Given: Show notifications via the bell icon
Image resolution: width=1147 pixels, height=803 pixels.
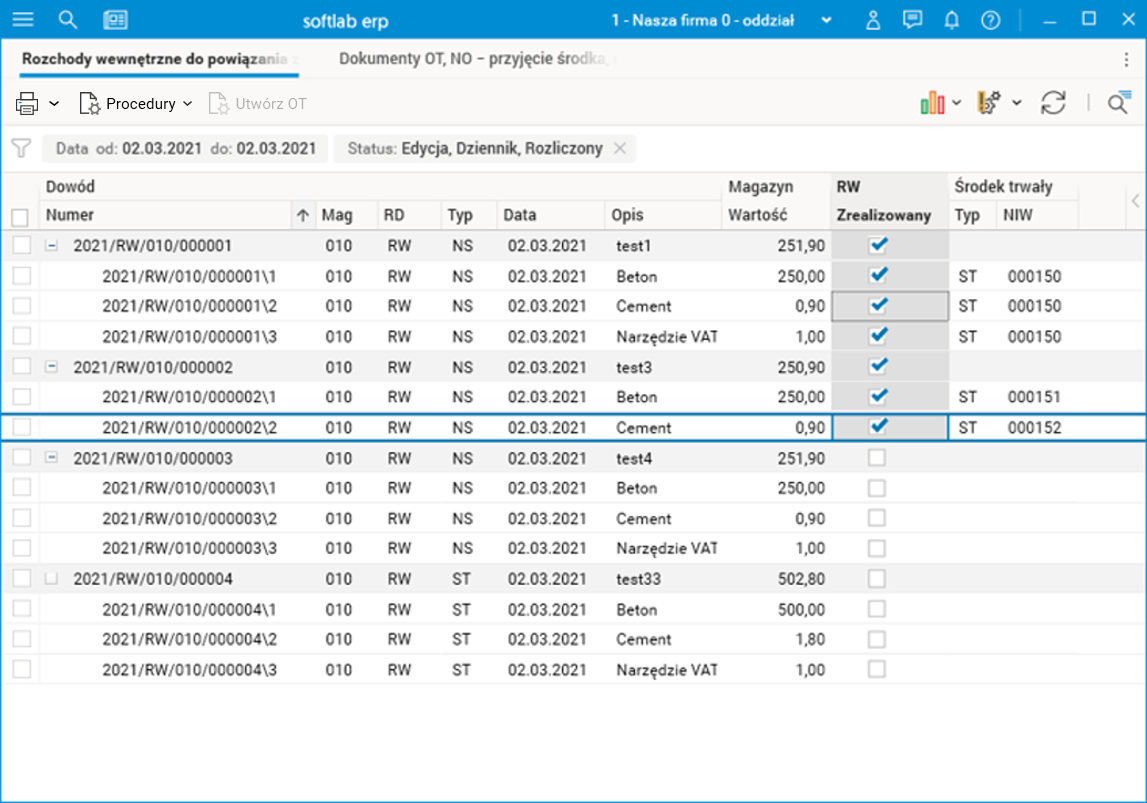Looking at the screenshot, I should pos(951,20).
